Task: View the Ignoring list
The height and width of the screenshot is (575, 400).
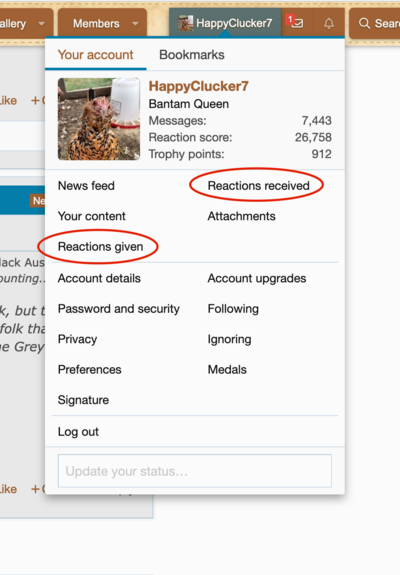Action: coord(230,340)
